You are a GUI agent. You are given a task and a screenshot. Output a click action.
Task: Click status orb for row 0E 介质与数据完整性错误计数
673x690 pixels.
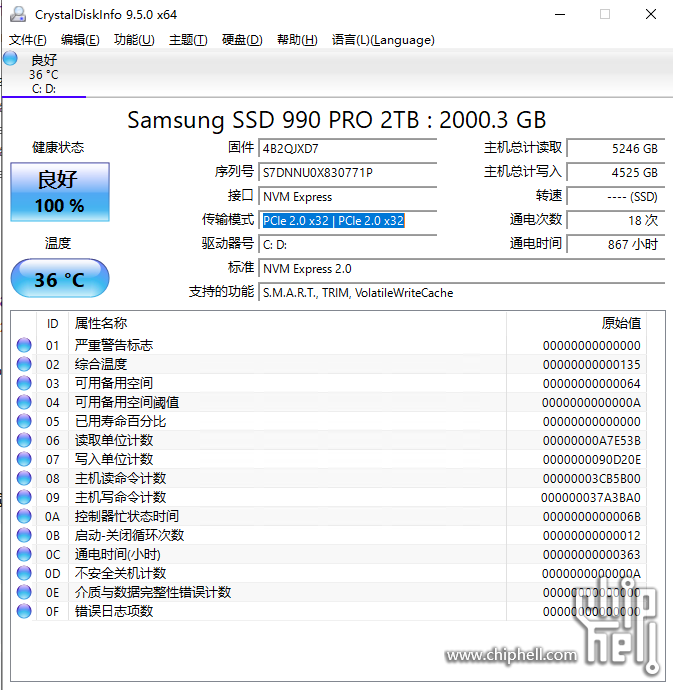coord(24,592)
